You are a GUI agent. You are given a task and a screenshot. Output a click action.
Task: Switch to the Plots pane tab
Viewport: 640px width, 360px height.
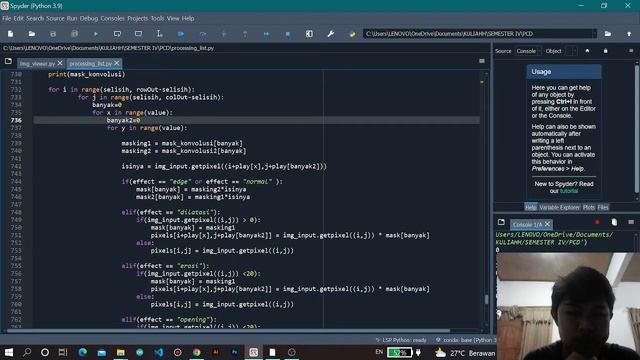tap(589, 207)
